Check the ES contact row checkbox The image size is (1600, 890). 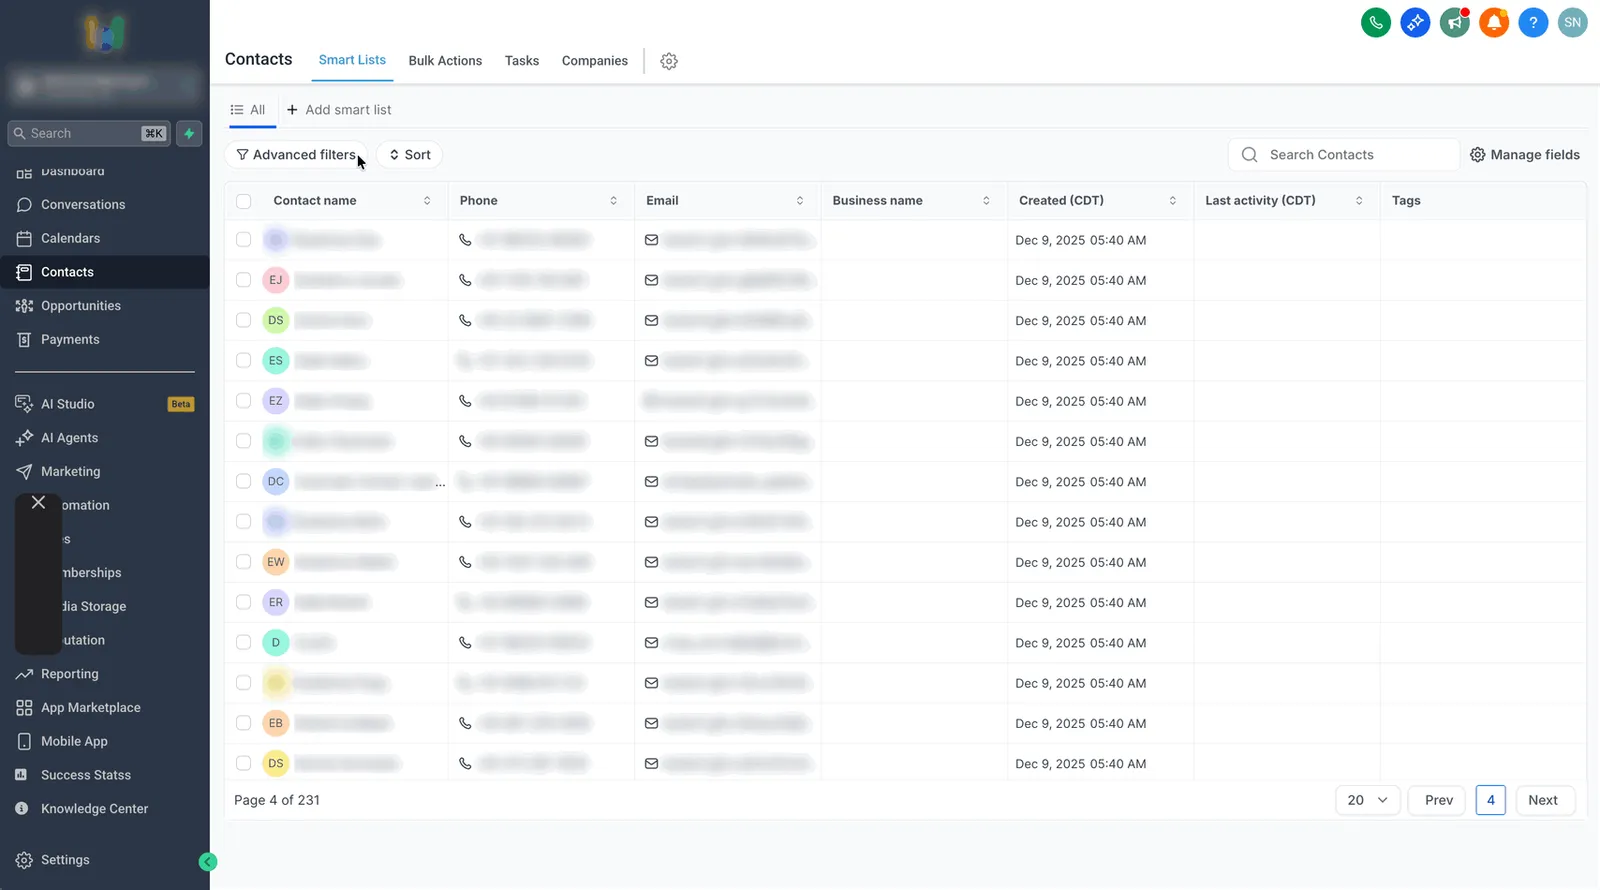[x=243, y=361]
